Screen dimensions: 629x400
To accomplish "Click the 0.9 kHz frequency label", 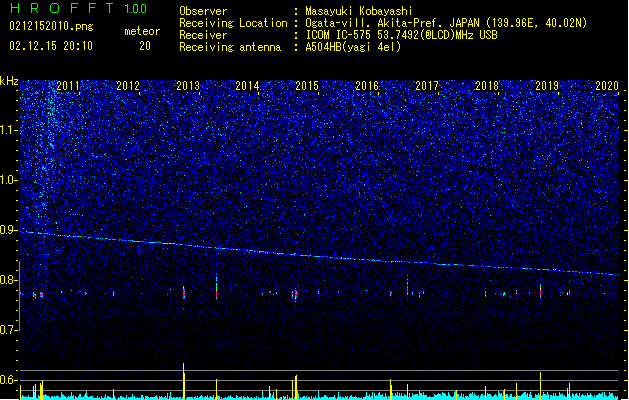I will click(9, 230).
